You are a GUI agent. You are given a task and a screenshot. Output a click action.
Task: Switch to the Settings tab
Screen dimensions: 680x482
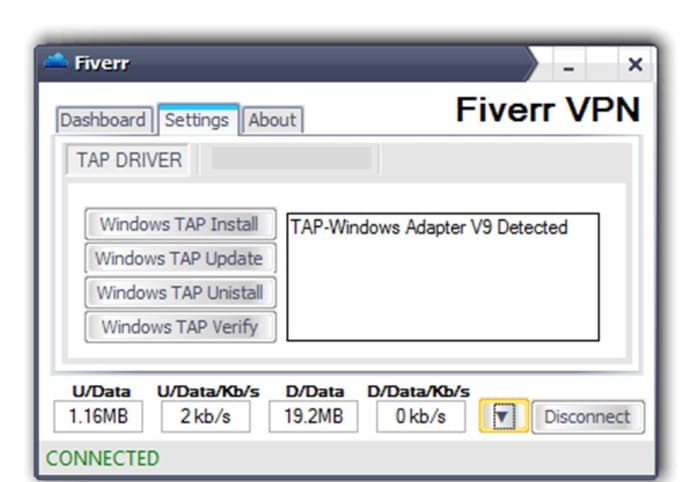tap(198, 120)
